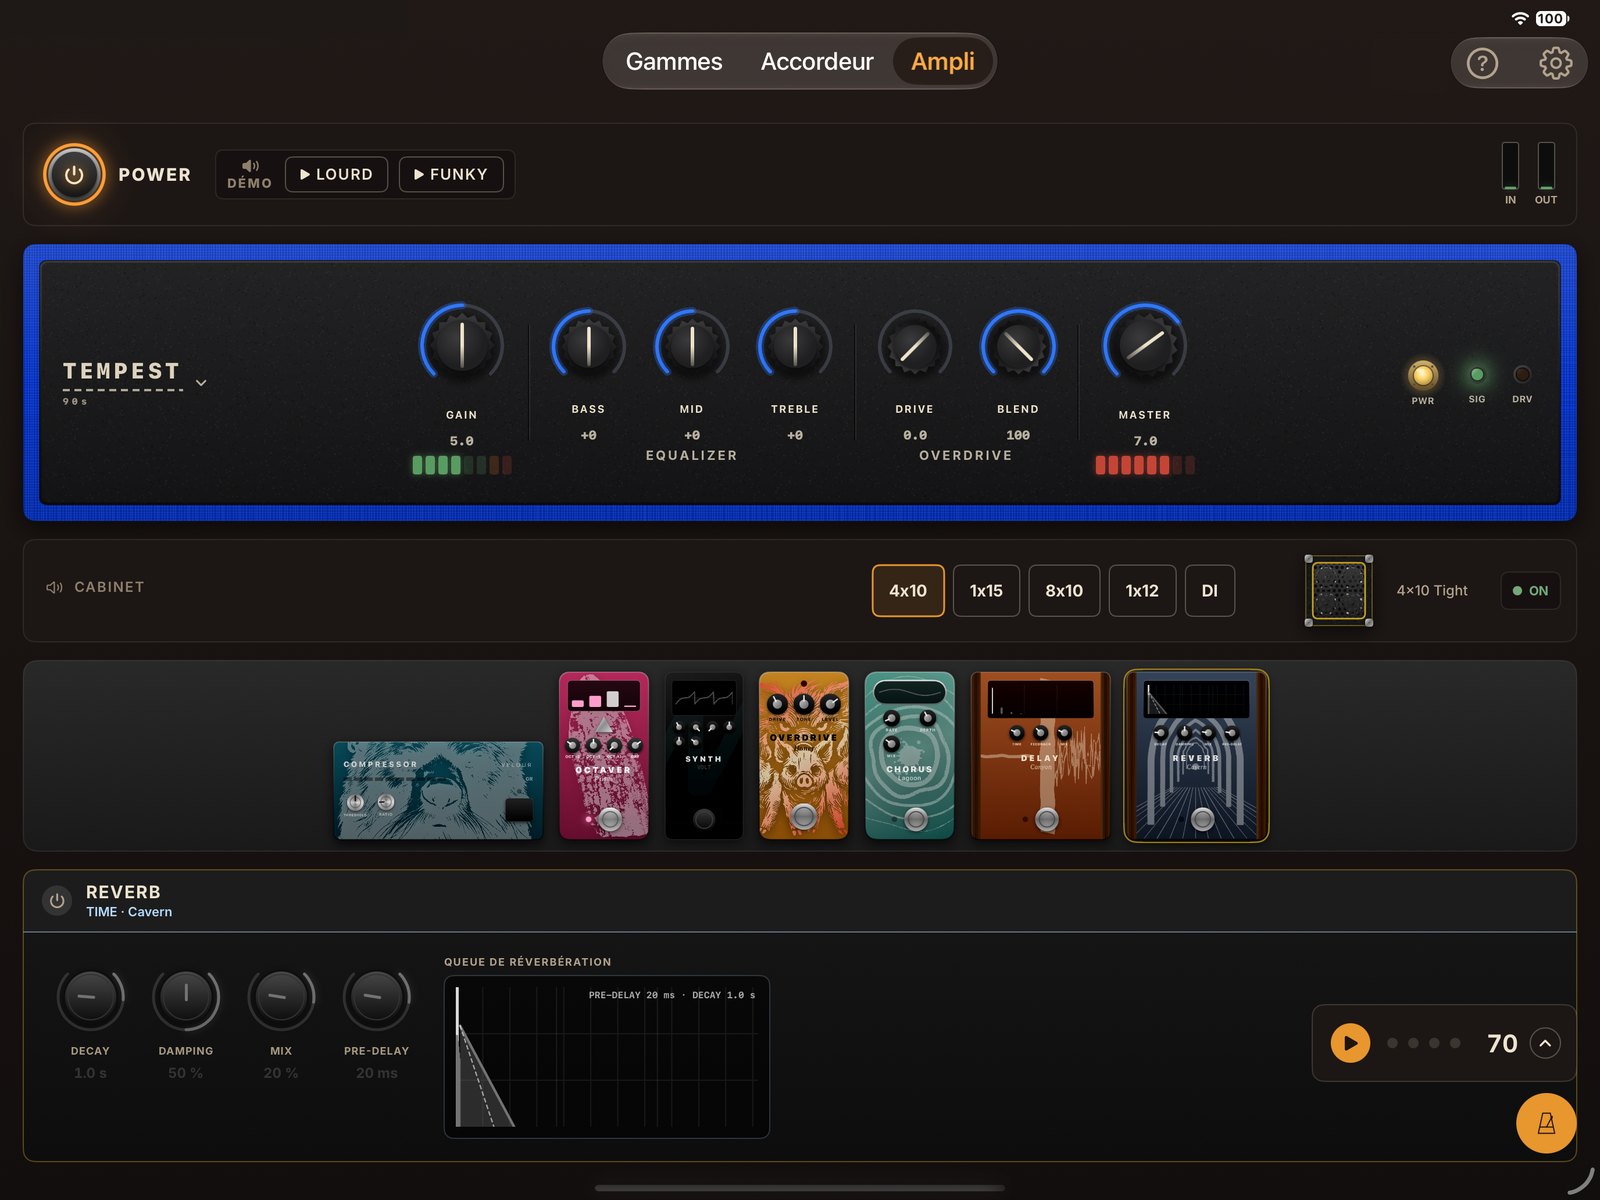Click the CABINET speaker icon
The width and height of the screenshot is (1600, 1200).
(x=54, y=587)
